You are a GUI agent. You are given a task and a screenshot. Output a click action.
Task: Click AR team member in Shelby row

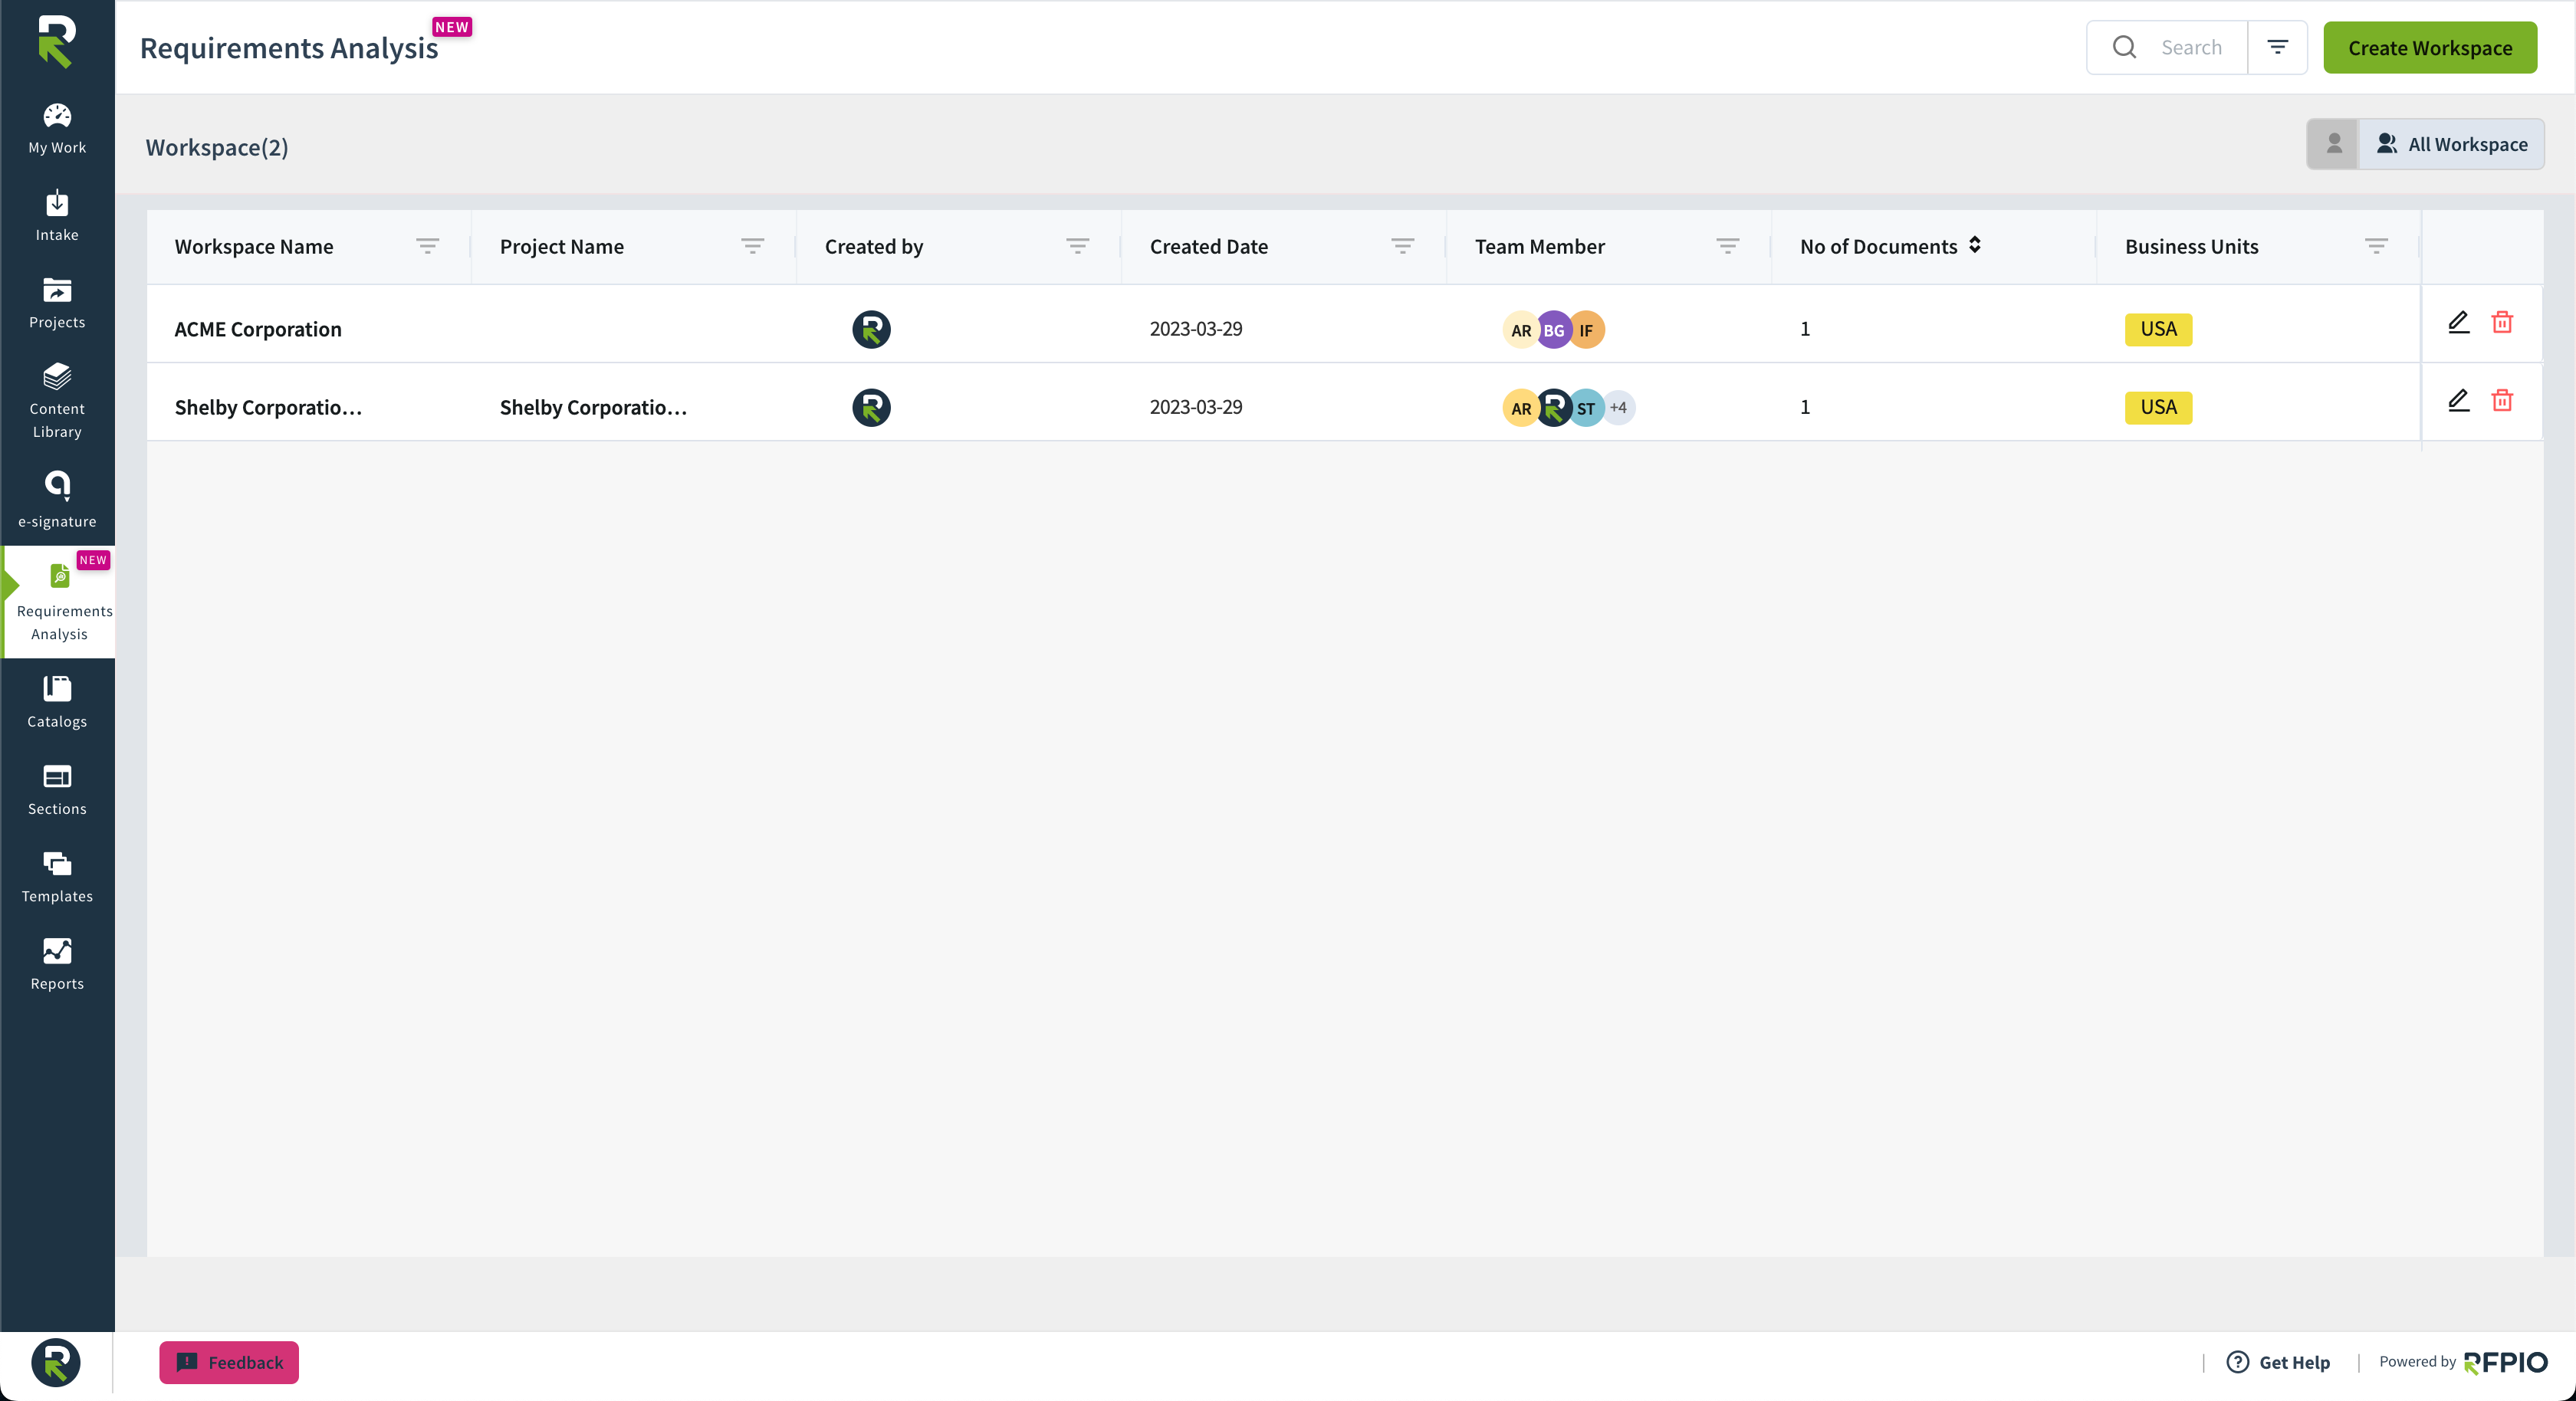click(x=1521, y=407)
